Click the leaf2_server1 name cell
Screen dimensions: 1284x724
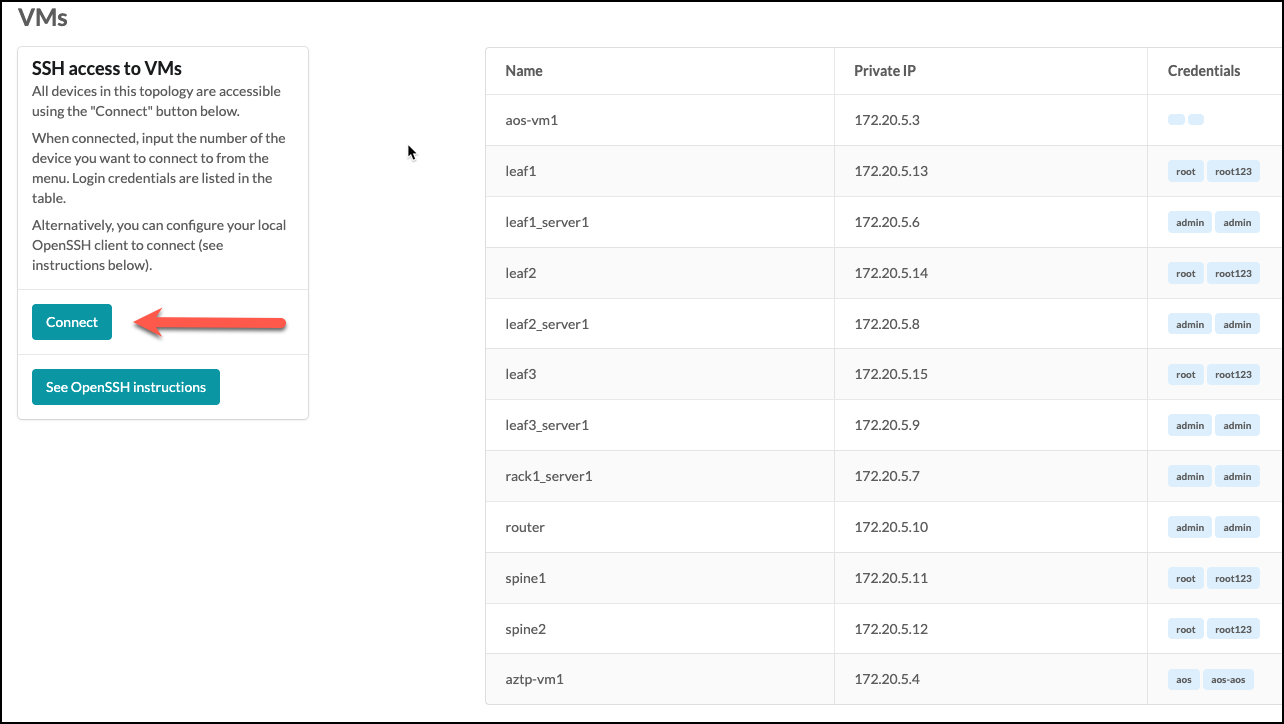coord(547,323)
